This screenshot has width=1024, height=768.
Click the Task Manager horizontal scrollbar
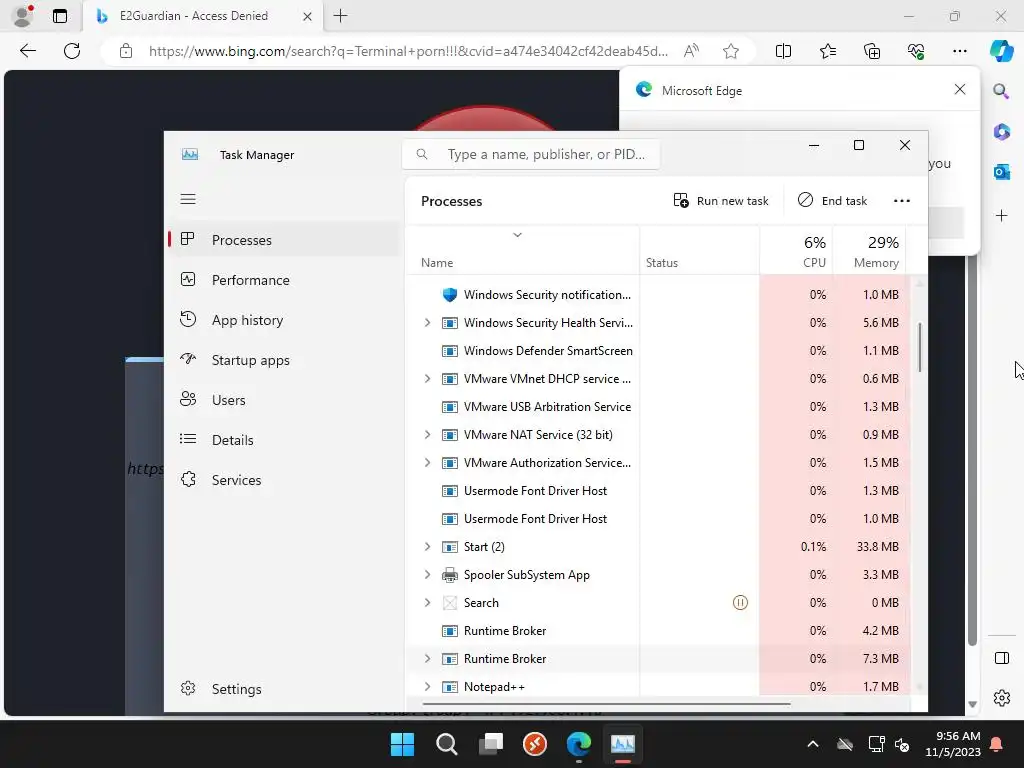tap(606, 705)
